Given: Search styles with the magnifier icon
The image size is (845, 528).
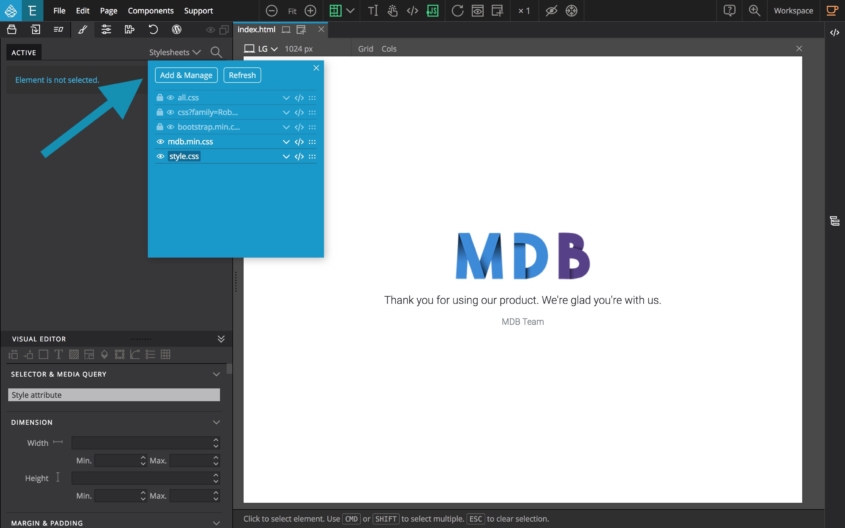Looking at the screenshot, I should tap(216, 52).
